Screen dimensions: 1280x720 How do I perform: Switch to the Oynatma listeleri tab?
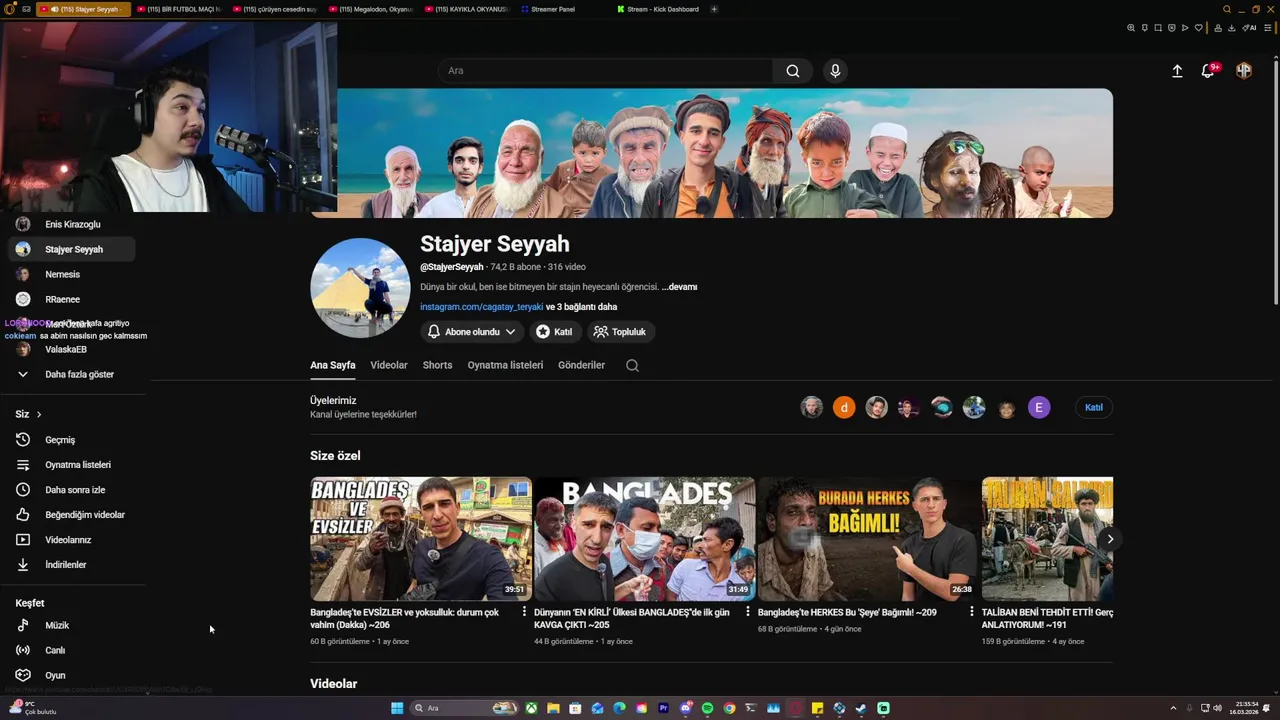[505, 365]
